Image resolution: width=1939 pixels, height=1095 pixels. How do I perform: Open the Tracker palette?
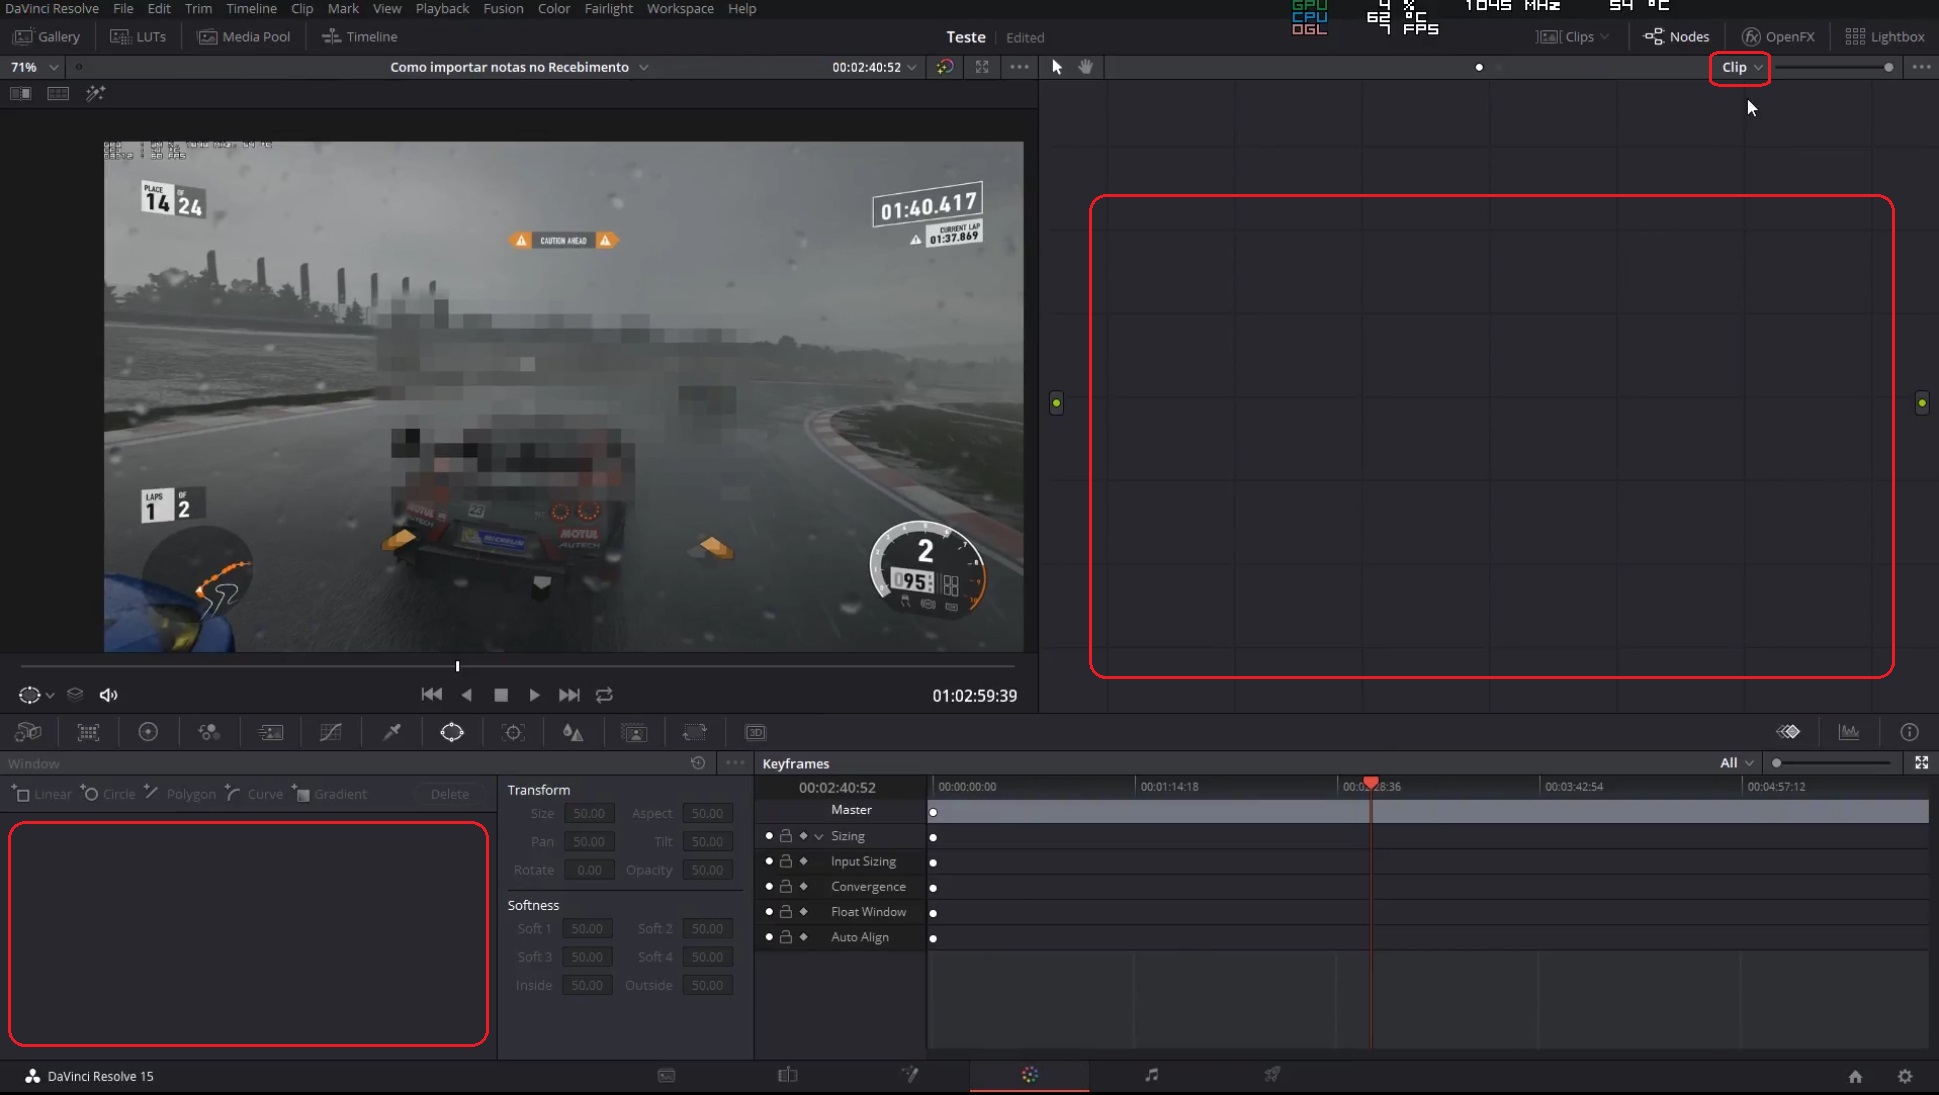pos(513,732)
